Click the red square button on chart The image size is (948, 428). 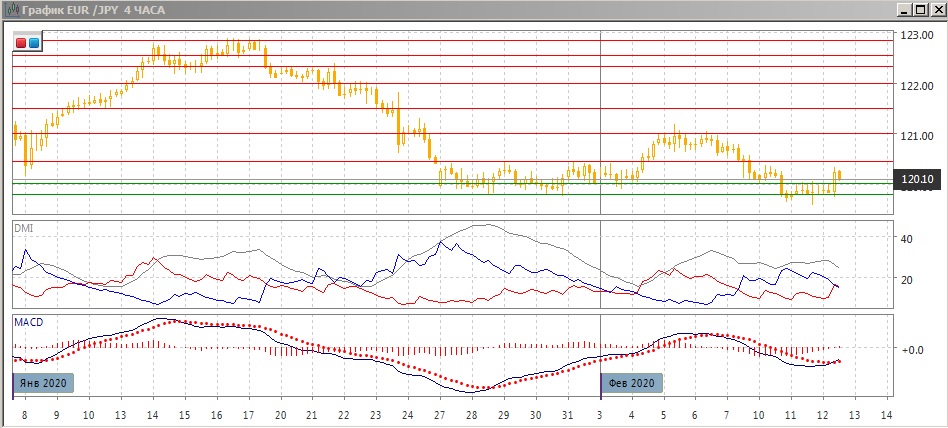22,43
